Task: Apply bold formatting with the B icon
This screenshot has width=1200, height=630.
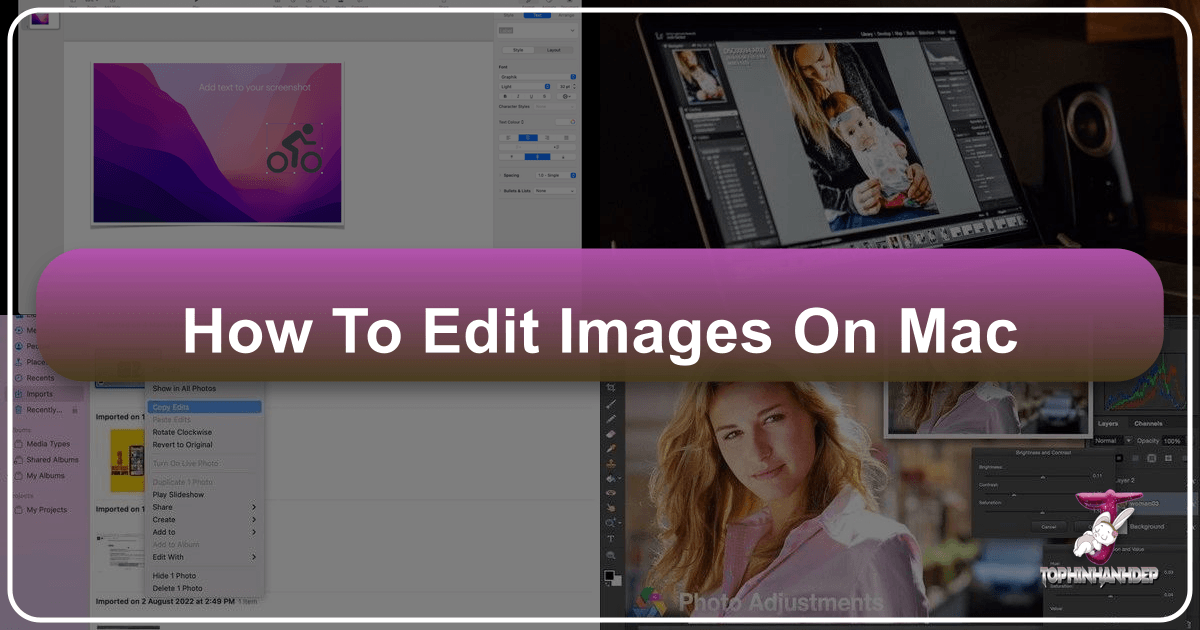Action: 504,96
